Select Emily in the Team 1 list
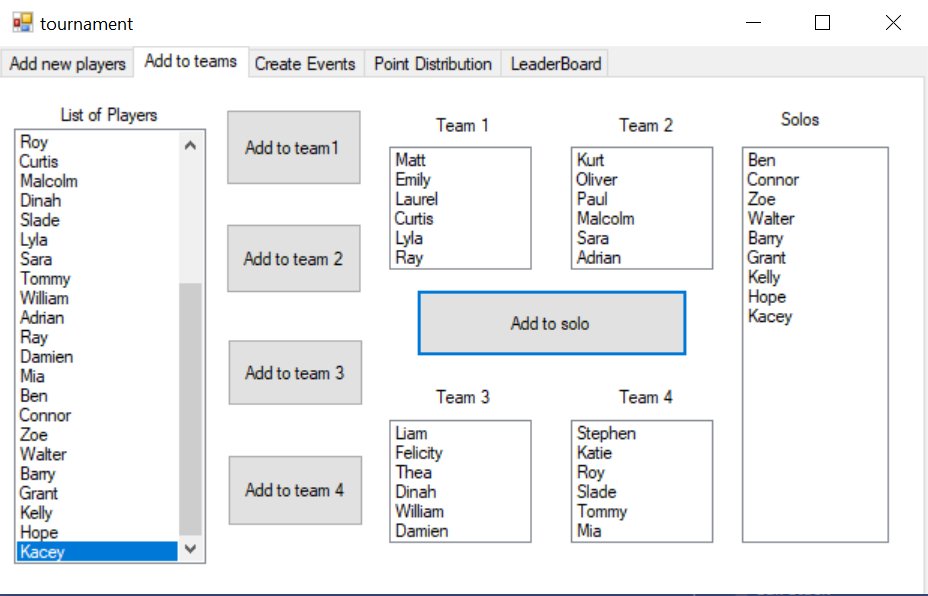Image resolution: width=928 pixels, height=596 pixels. tap(460, 179)
